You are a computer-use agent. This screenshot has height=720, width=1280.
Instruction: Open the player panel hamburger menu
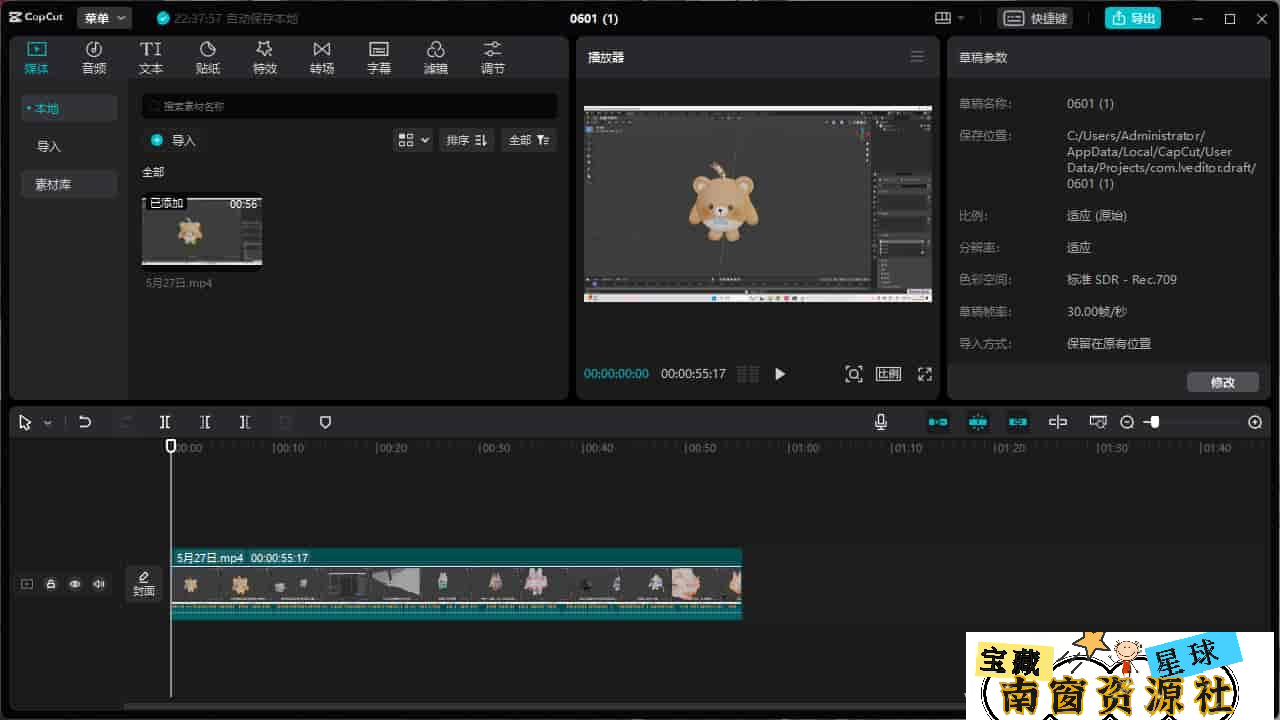917,57
